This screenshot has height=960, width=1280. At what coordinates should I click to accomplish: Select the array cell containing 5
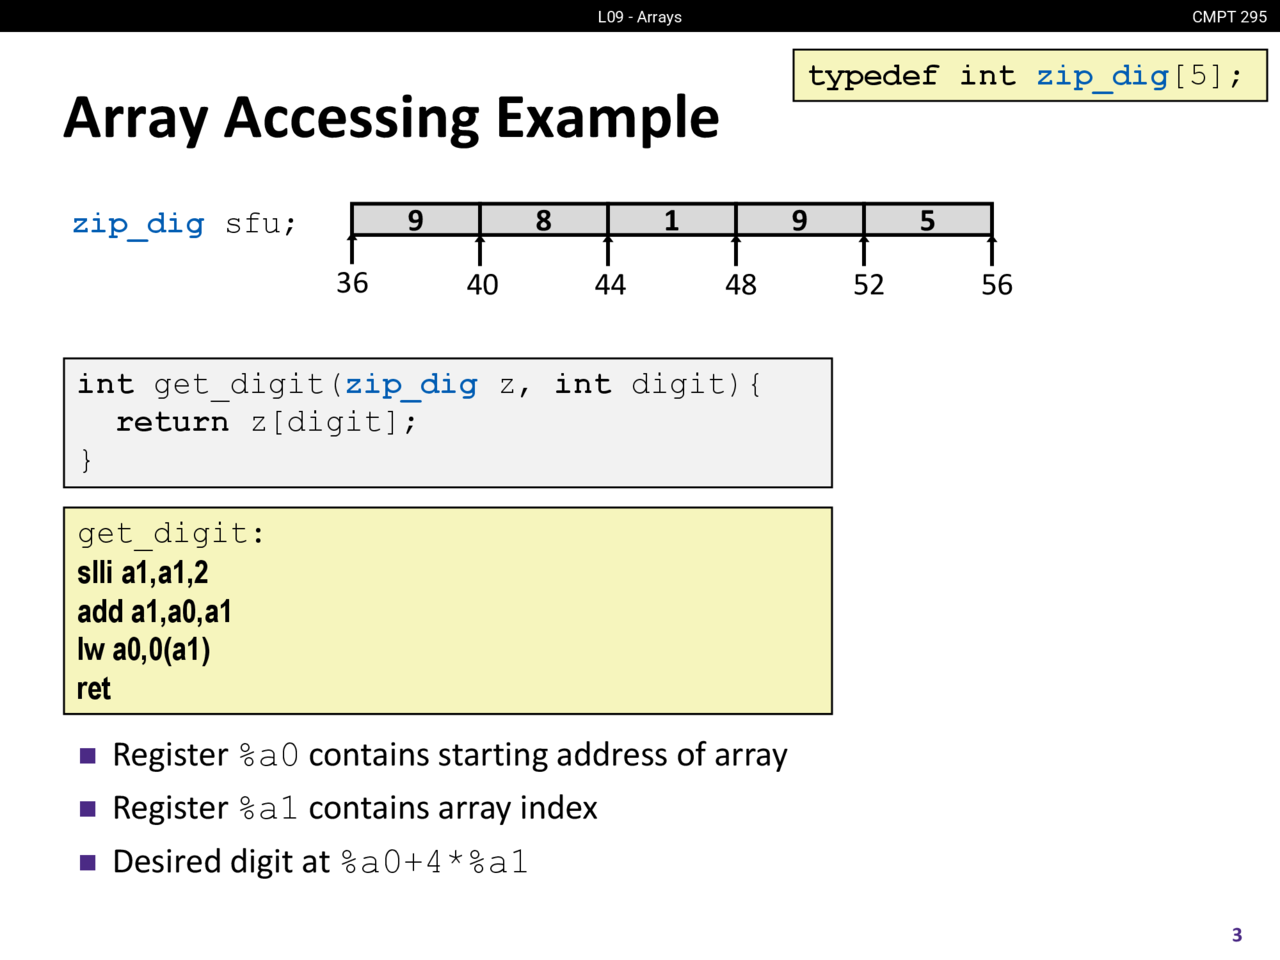[927, 220]
